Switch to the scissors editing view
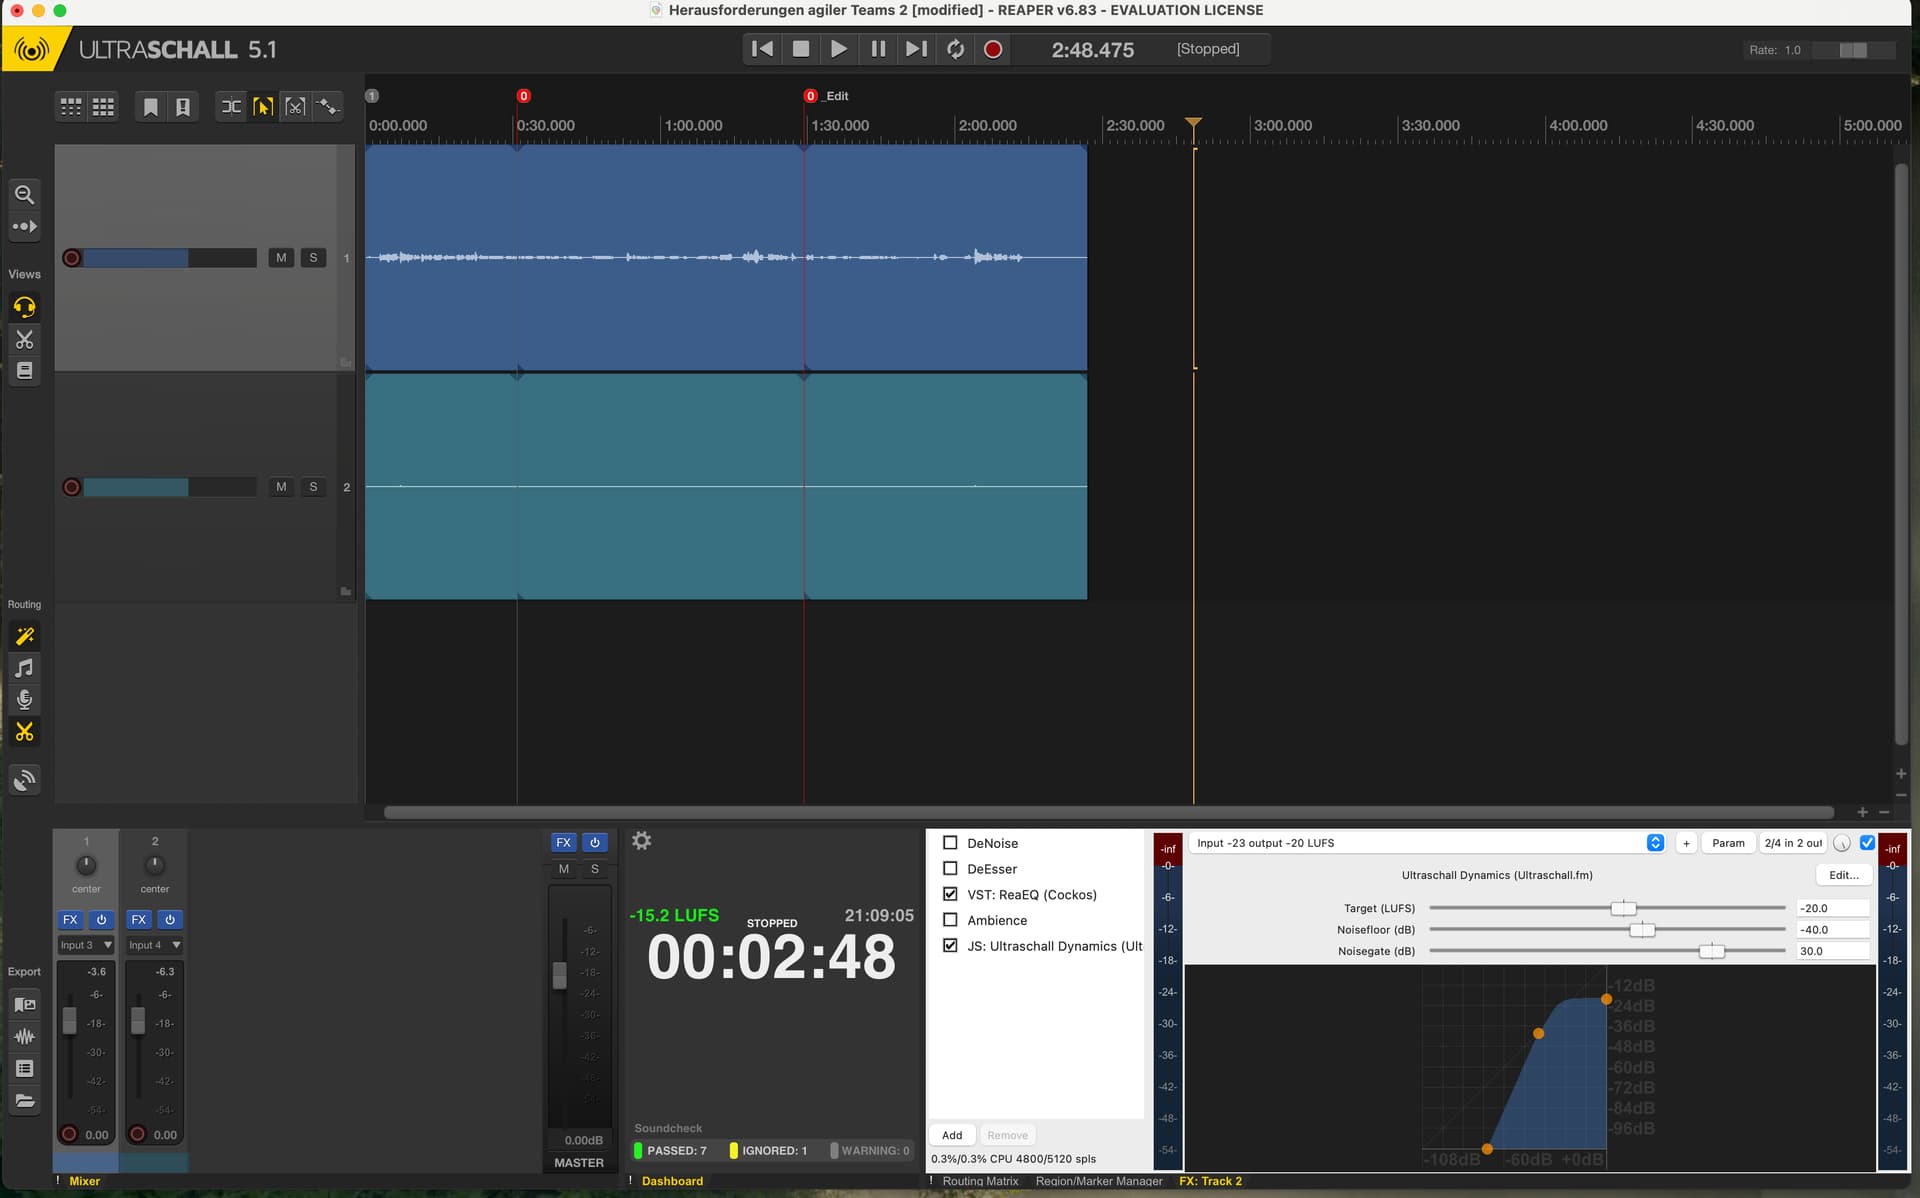The height and width of the screenshot is (1198, 1920). tap(25, 339)
